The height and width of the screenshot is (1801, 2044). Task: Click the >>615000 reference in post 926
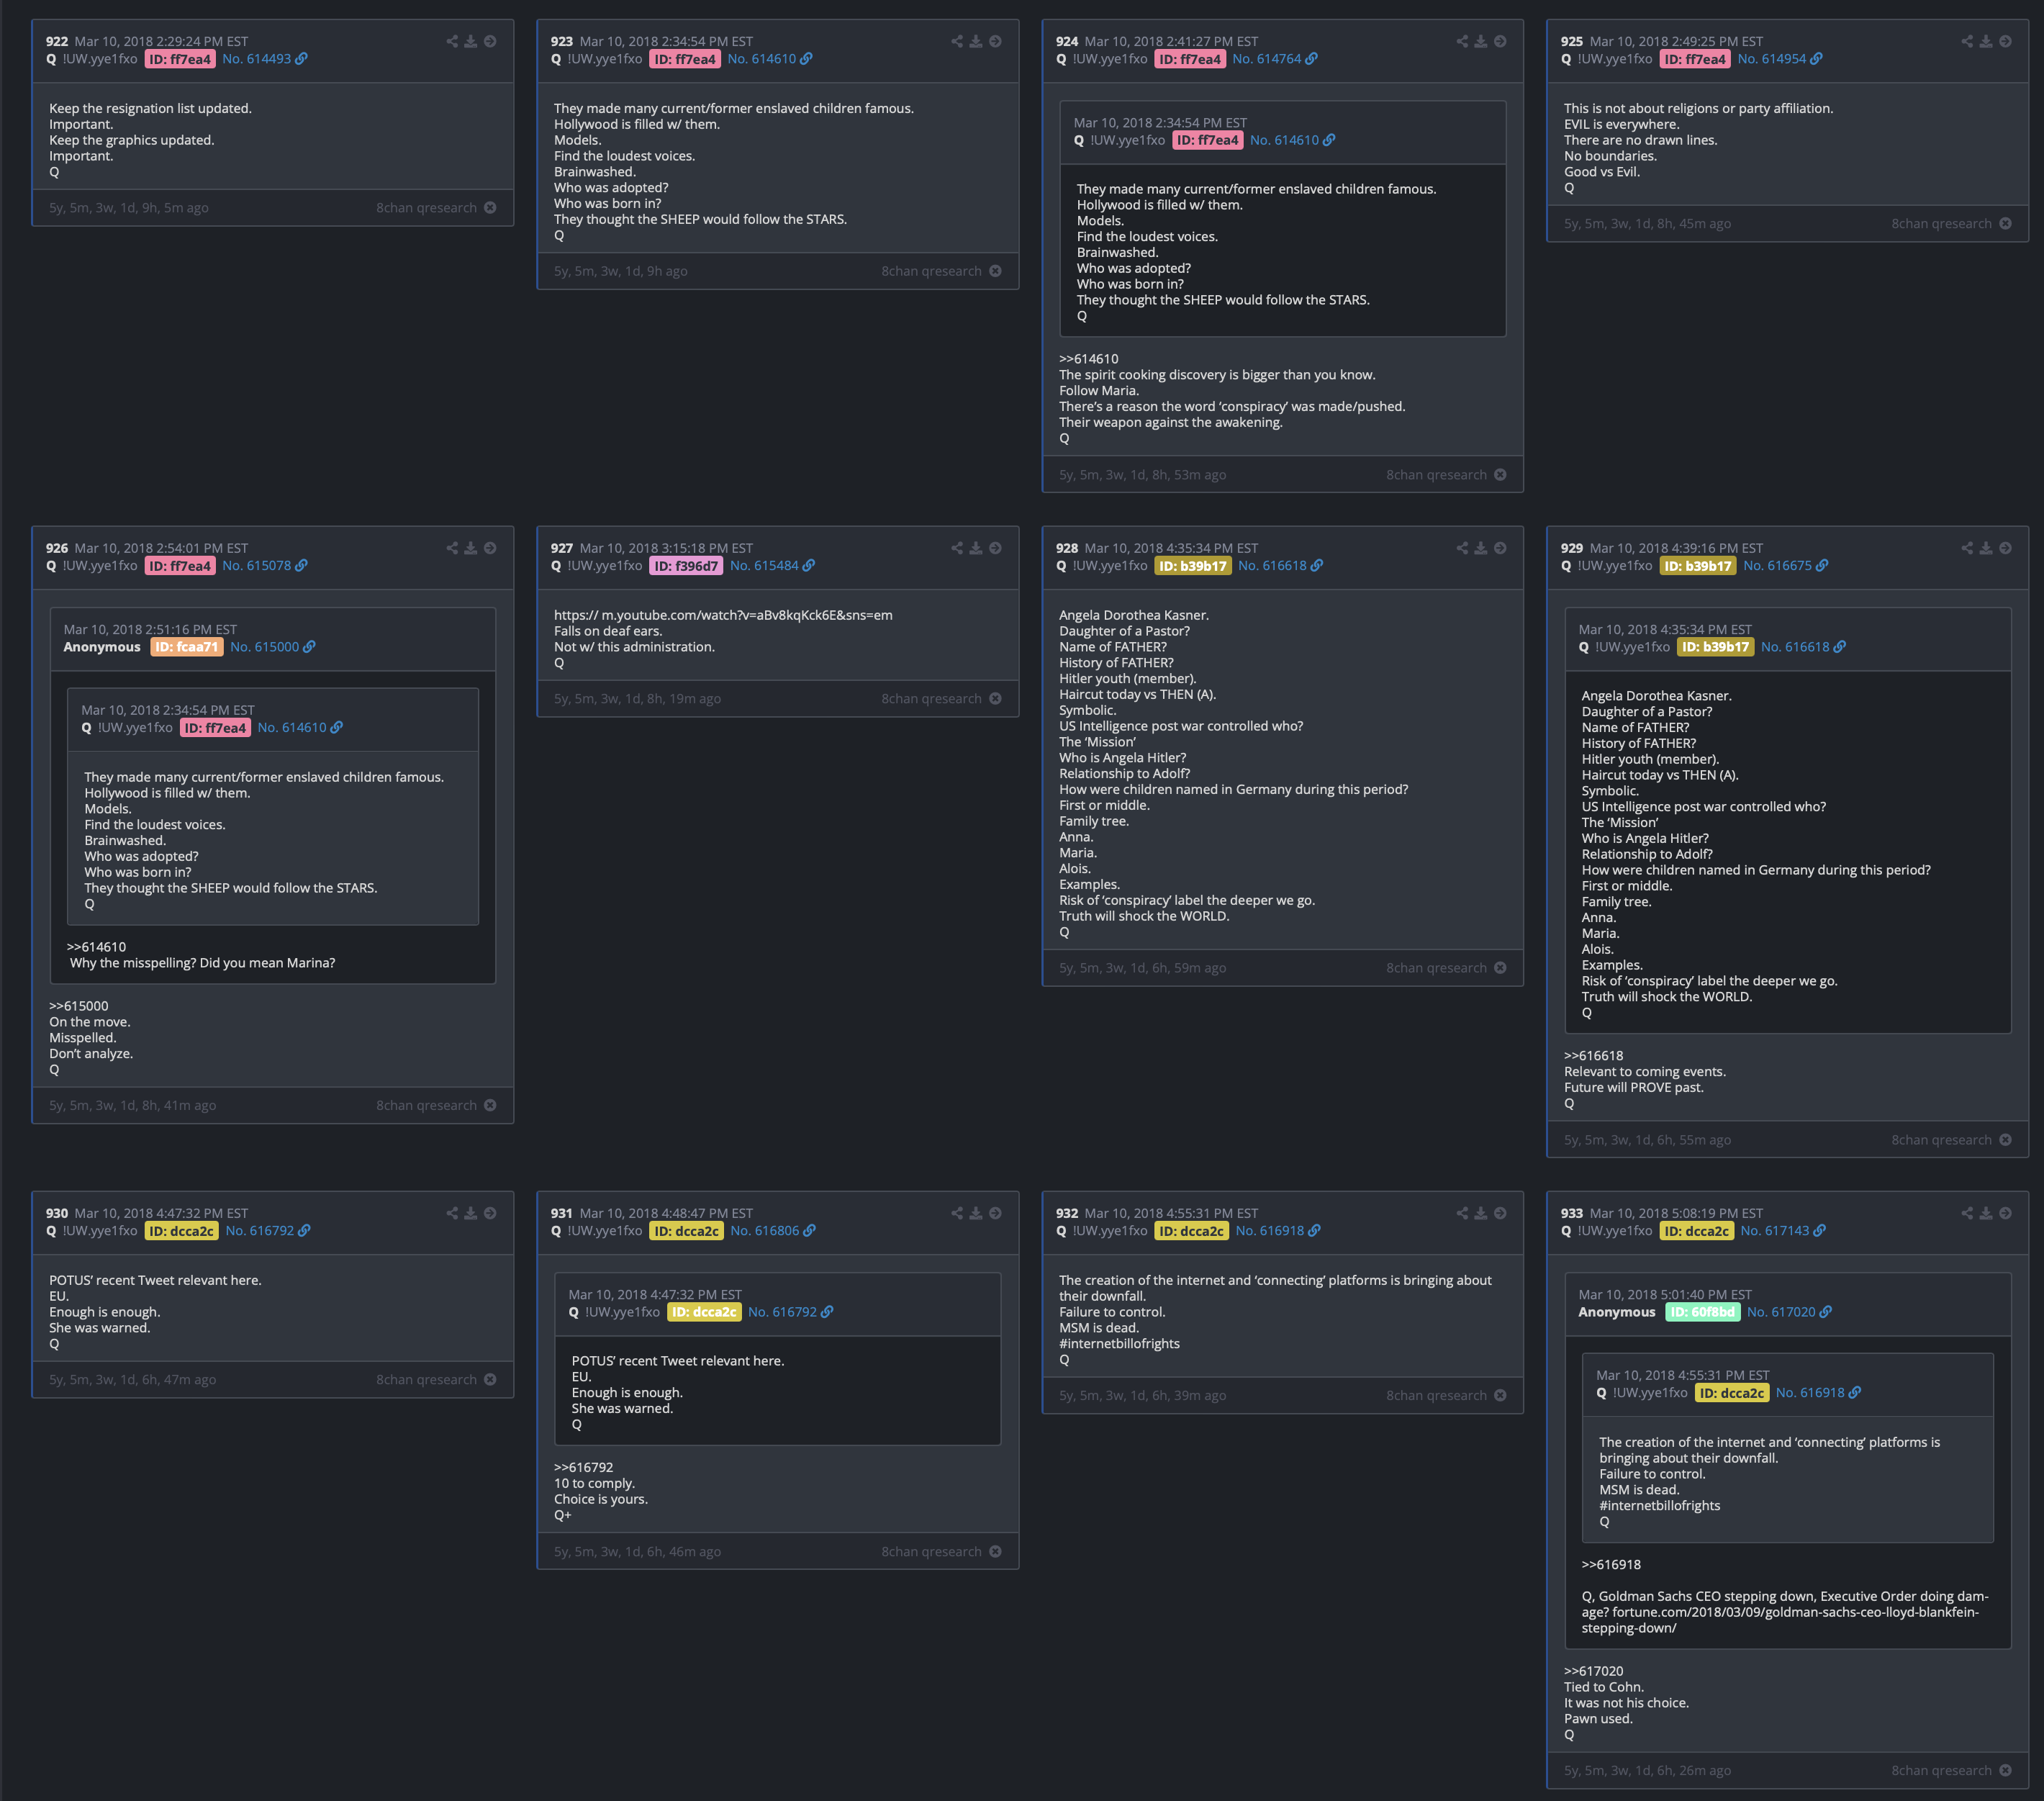(x=78, y=1006)
